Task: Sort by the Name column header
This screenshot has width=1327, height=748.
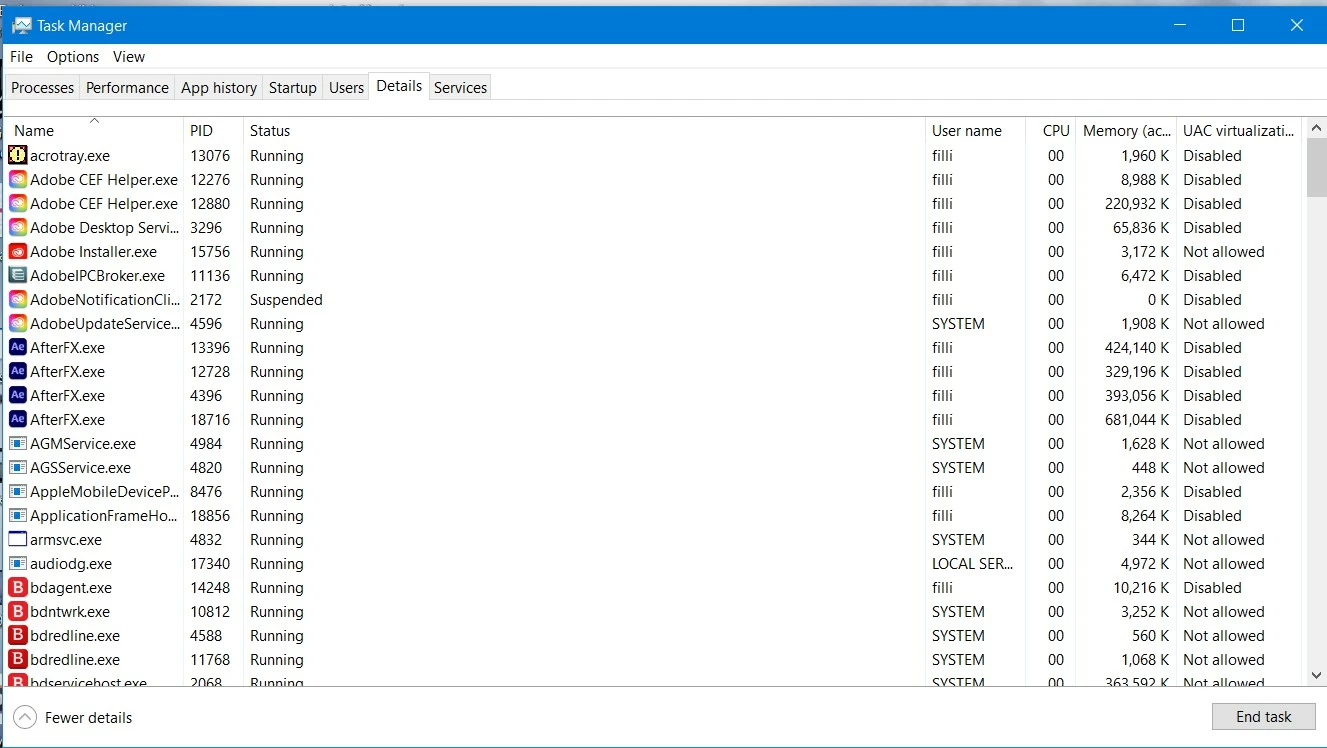Action: [x=94, y=130]
